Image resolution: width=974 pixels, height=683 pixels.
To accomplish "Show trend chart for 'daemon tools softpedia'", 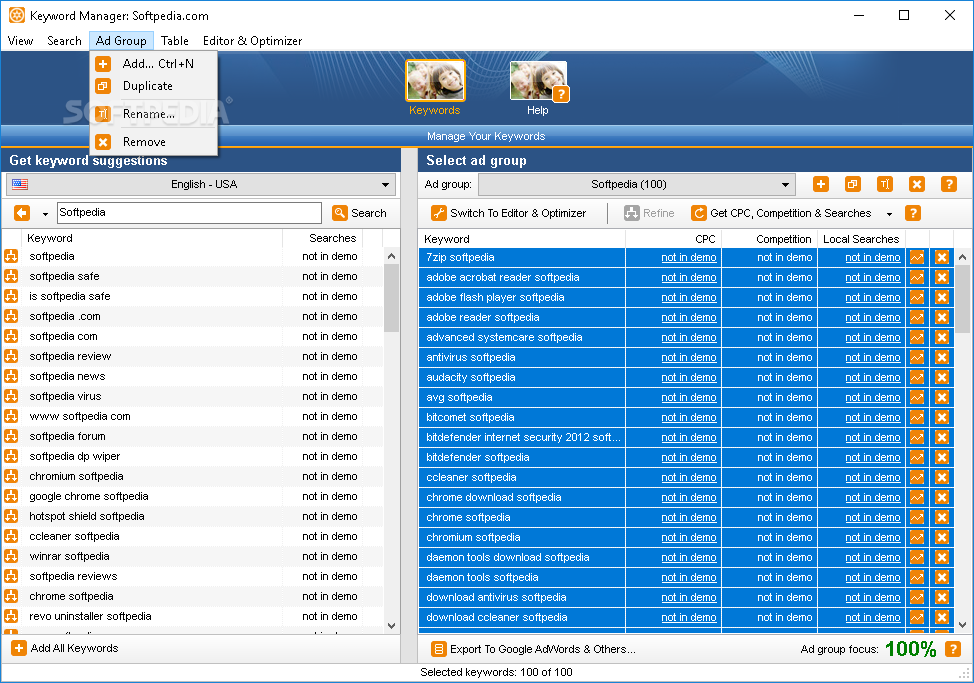I will (x=917, y=577).
